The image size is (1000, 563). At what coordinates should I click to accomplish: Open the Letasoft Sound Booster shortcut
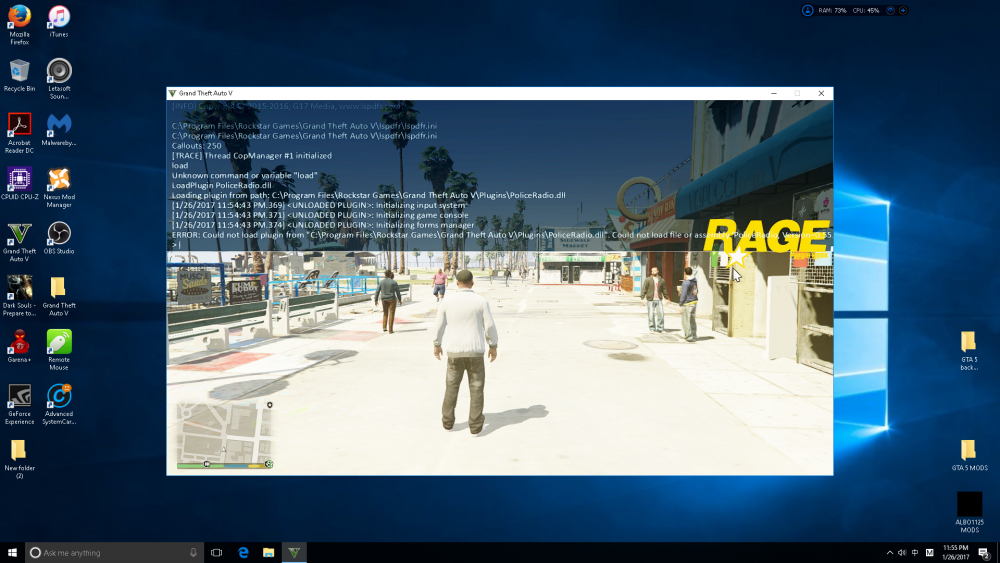coord(59,79)
